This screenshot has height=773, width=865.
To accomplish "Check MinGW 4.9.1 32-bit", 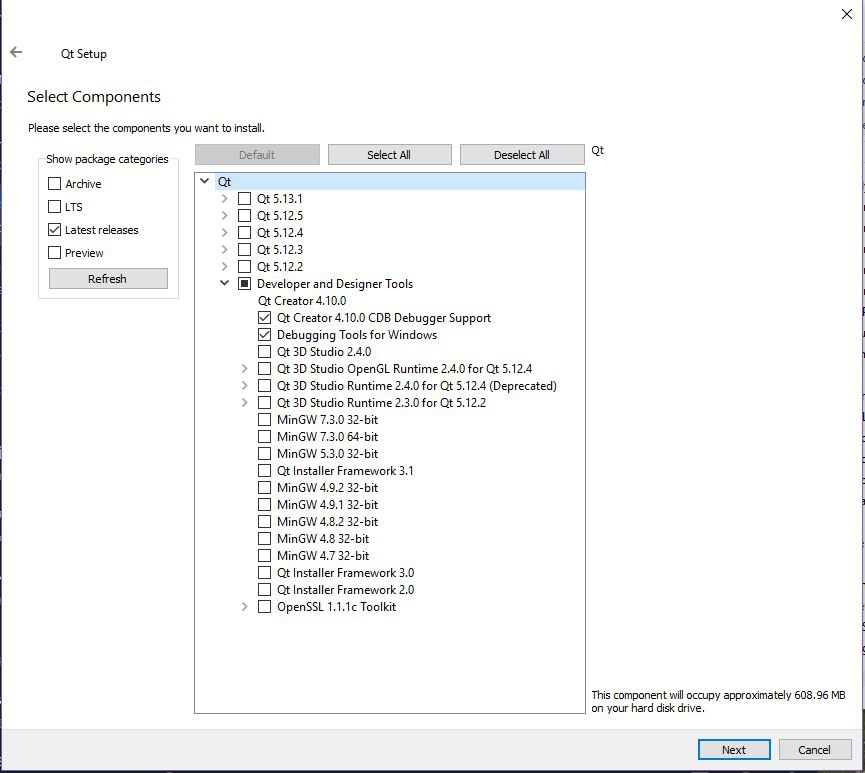I will [x=264, y=504].
